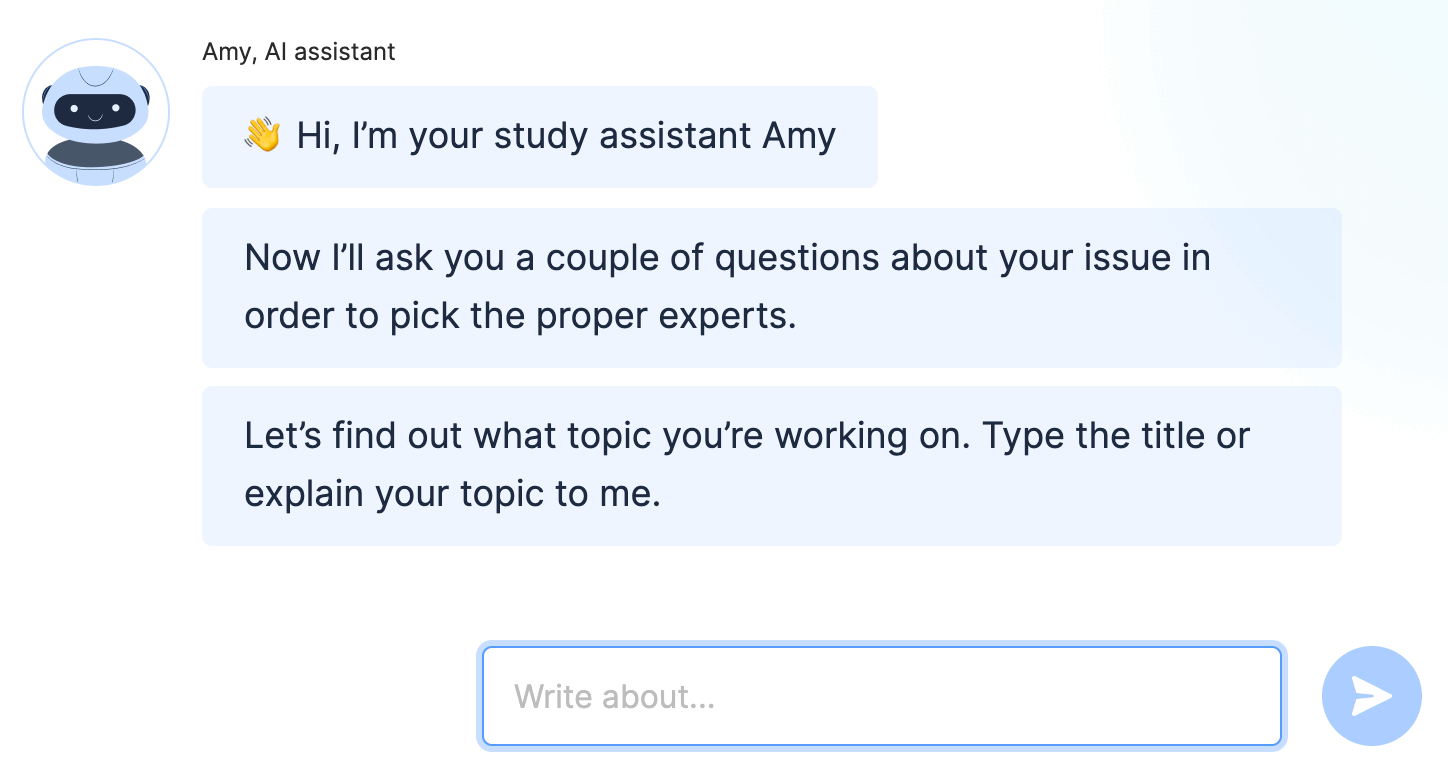Click the "Type the title or explain" message
The height and width of the screenshot is (766, 1448).
pos(771,466)
